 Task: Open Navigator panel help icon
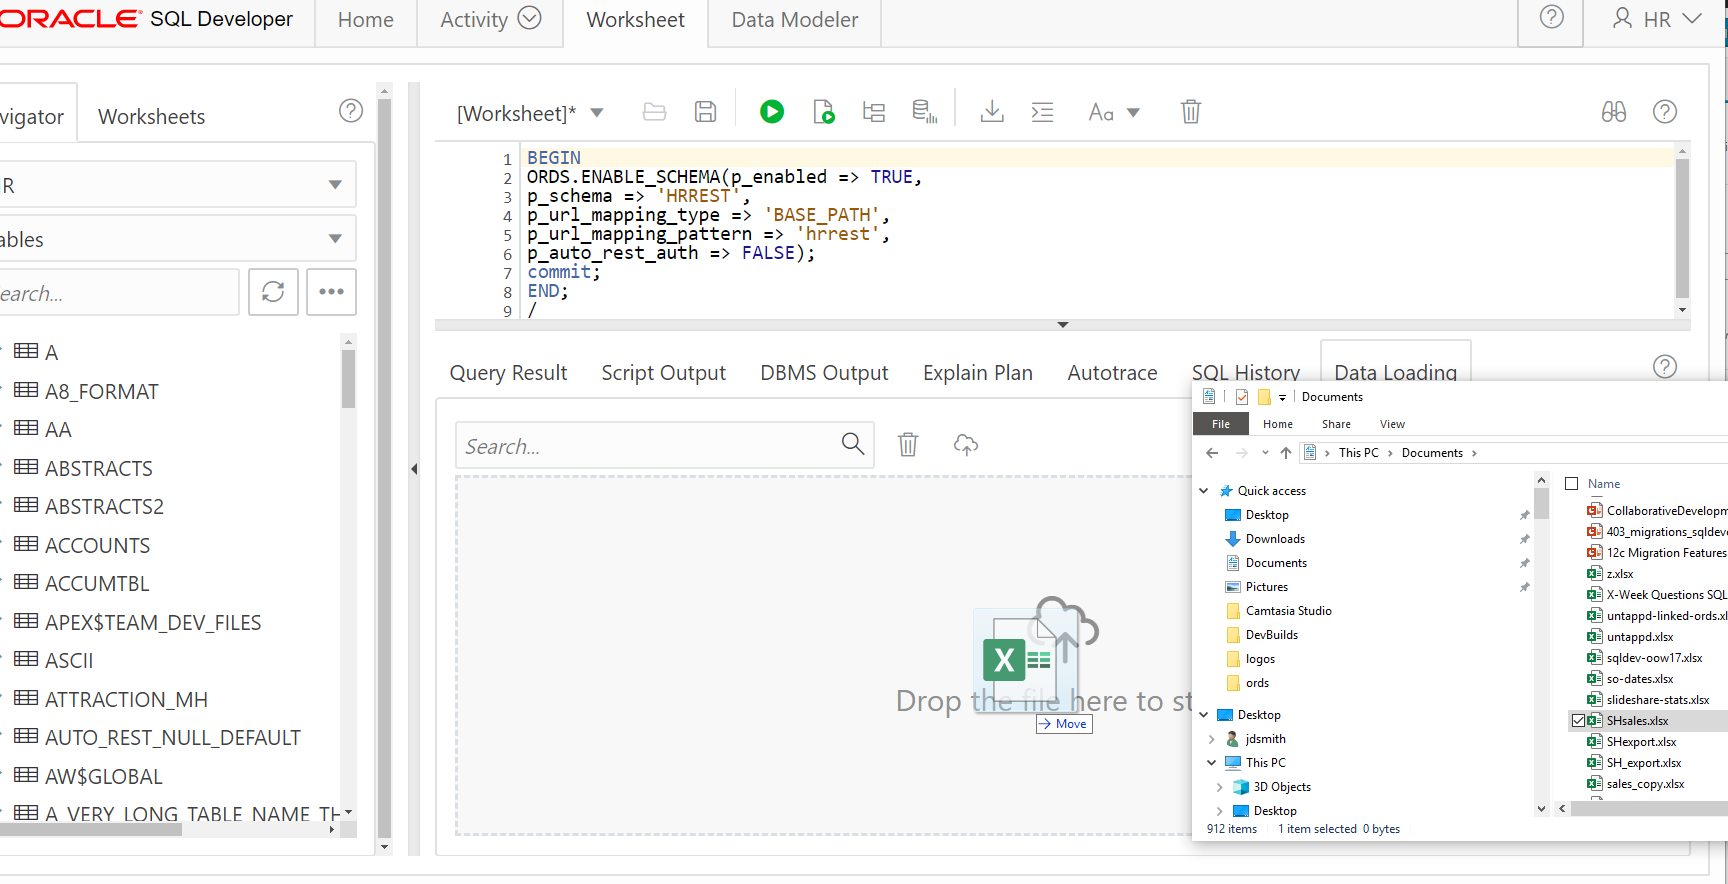[351, 111]
